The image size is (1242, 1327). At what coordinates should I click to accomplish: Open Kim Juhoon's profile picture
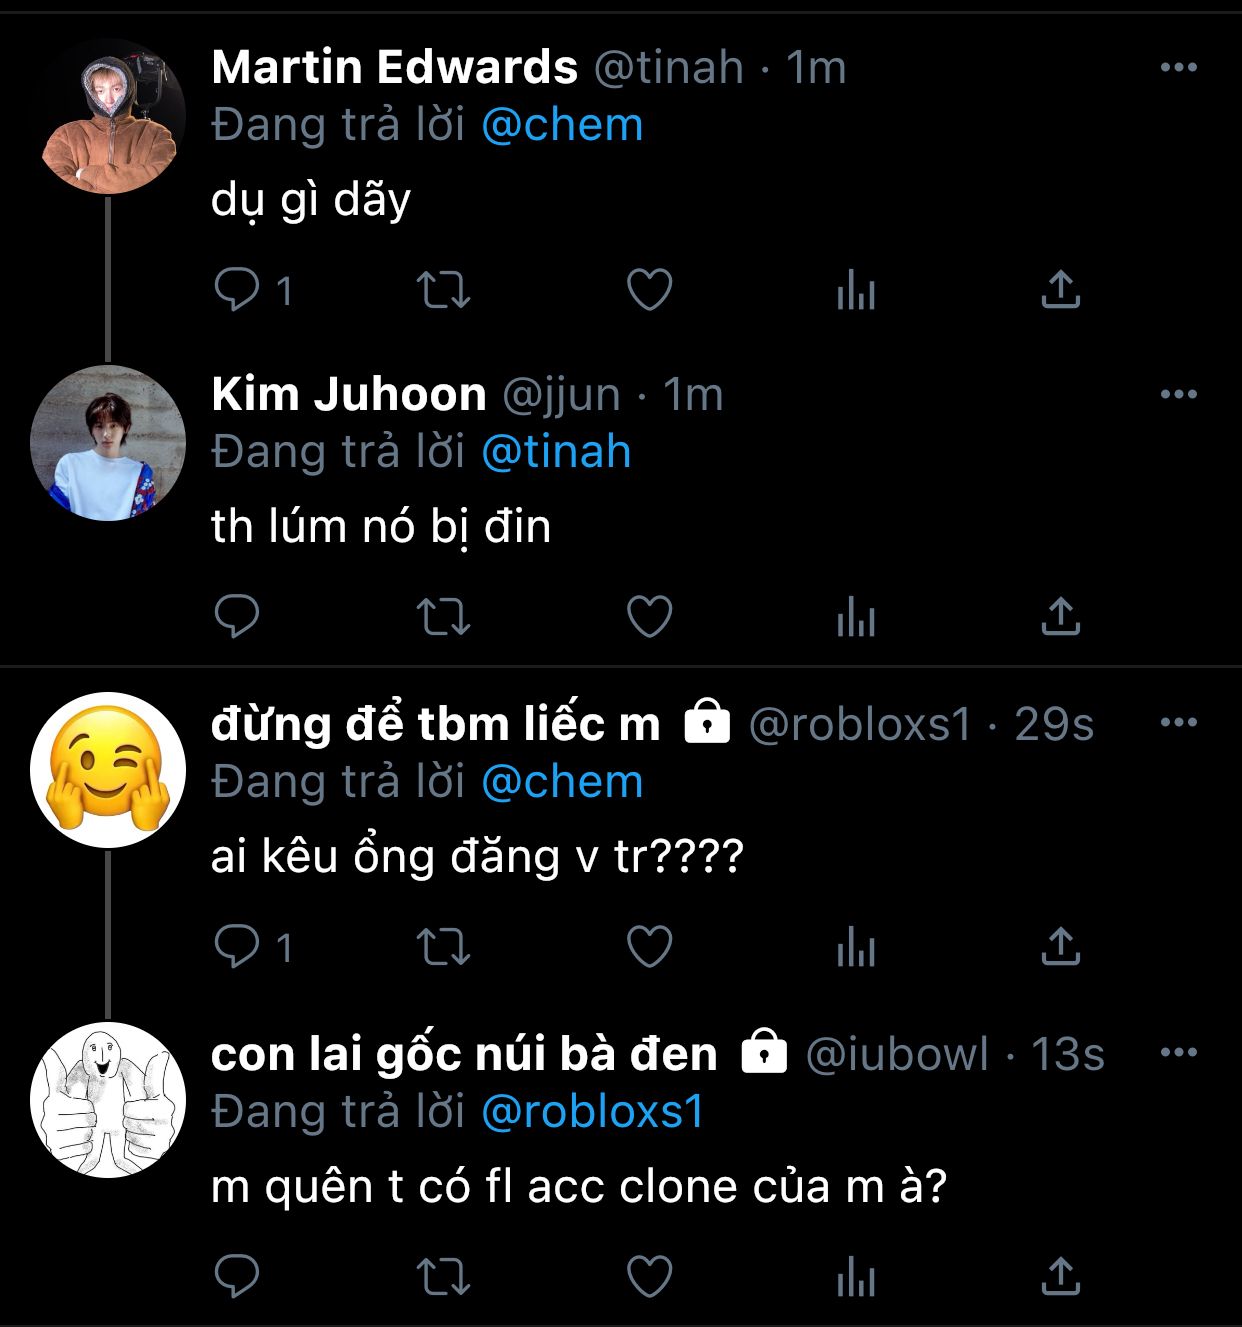point(108,443)
